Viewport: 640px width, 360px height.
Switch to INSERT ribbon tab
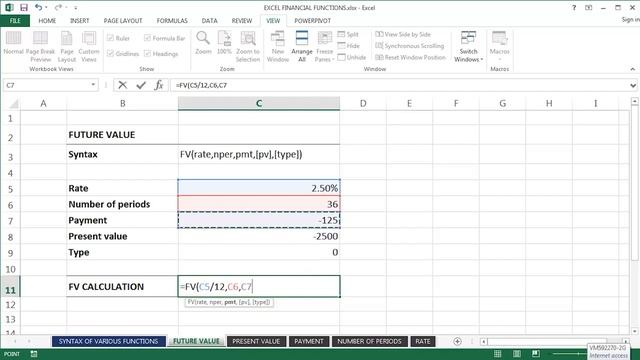coord(79,20)
